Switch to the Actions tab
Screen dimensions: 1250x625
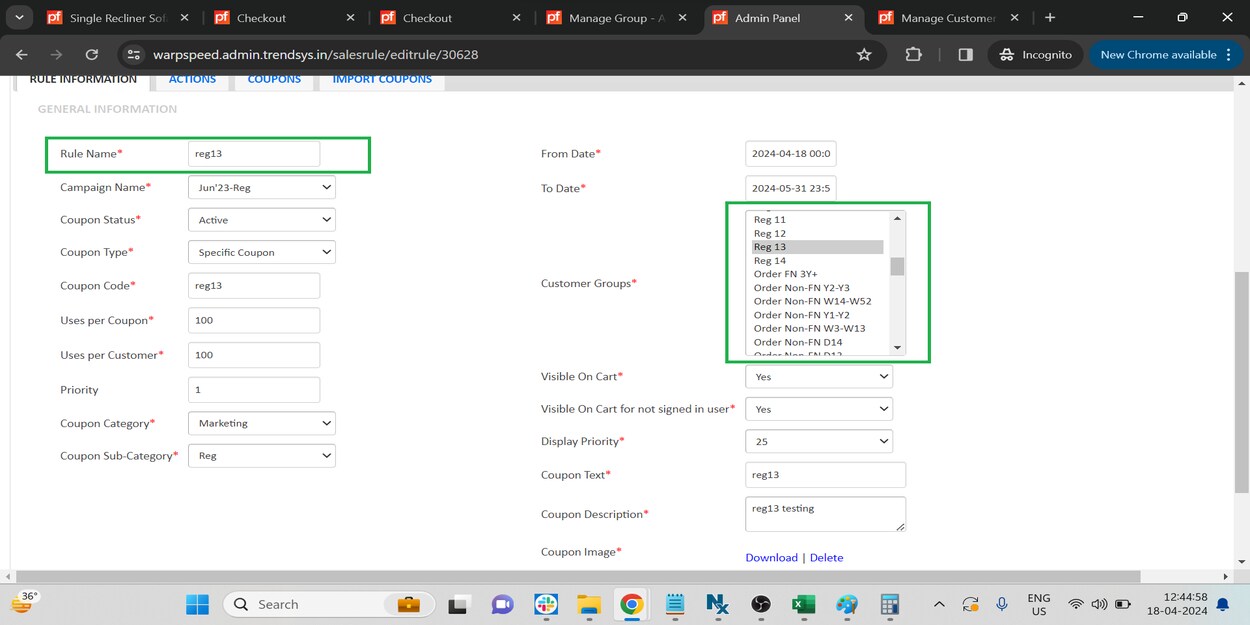(192, 79)
